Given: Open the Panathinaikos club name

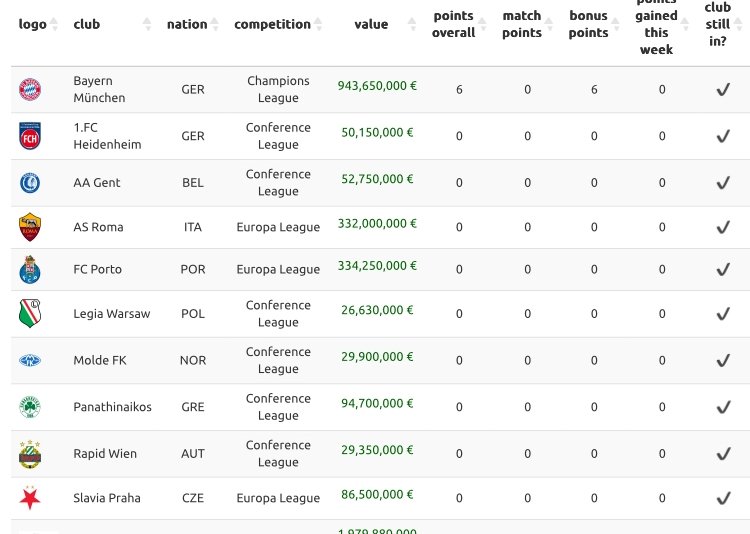Looking at the screenshot, I should coord(112,407).
